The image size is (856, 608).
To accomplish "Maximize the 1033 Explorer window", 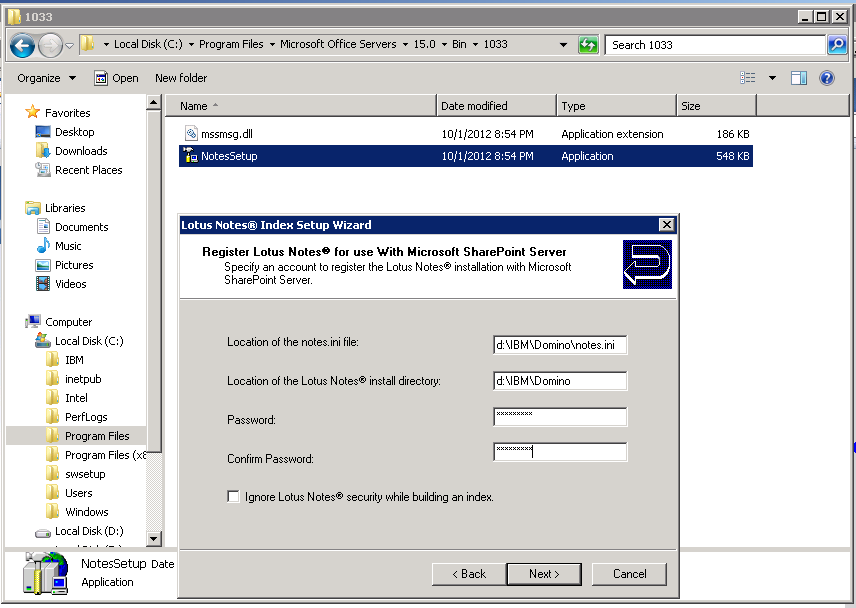I will (821, 17).
